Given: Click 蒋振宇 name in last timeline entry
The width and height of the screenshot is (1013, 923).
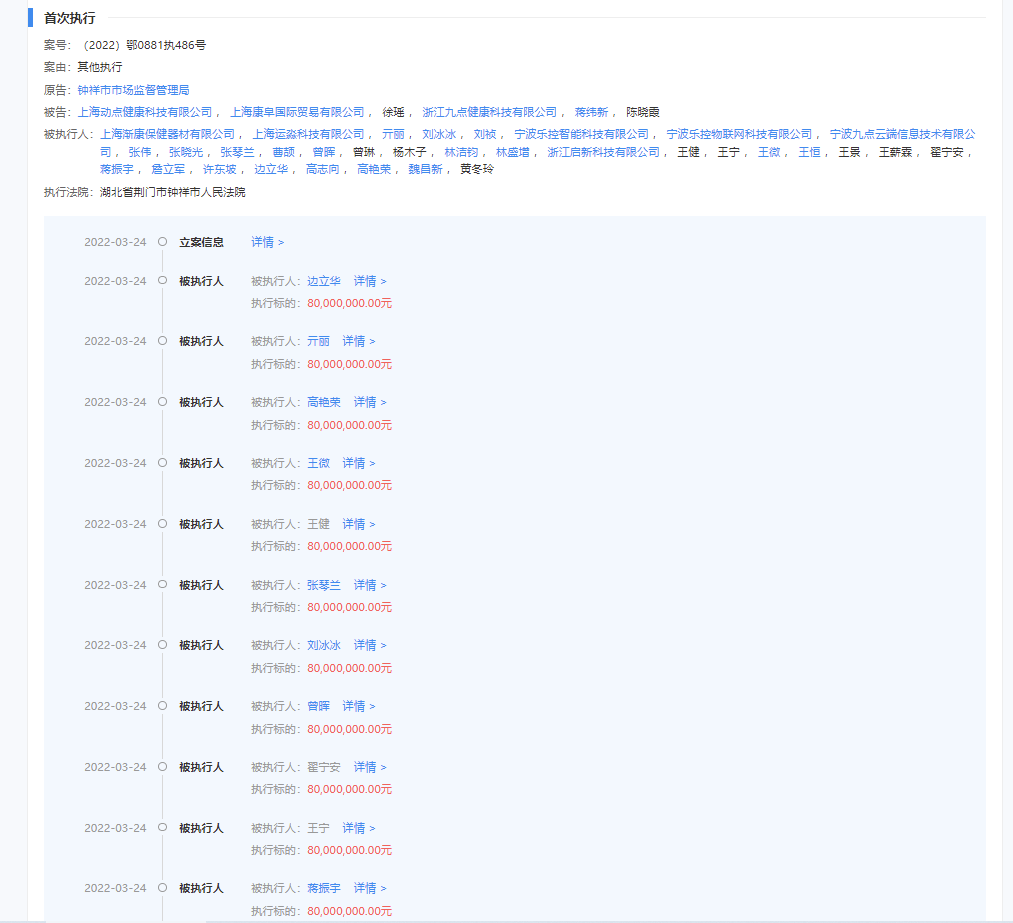Looking at the screenshot, I should tap(324, 888).
